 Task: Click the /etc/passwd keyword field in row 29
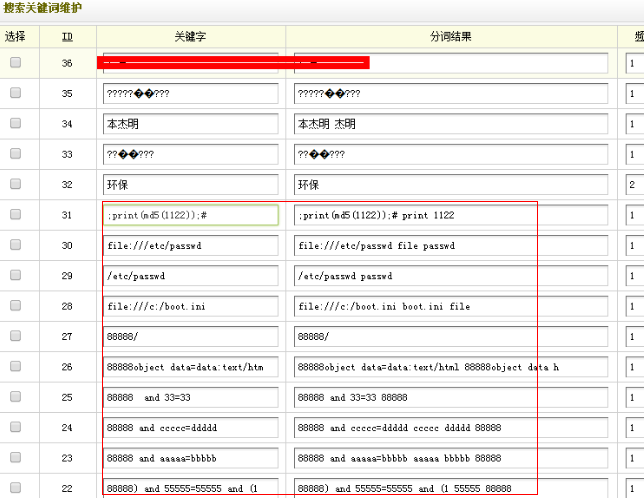pyautogui.click(x=190, y=276)
